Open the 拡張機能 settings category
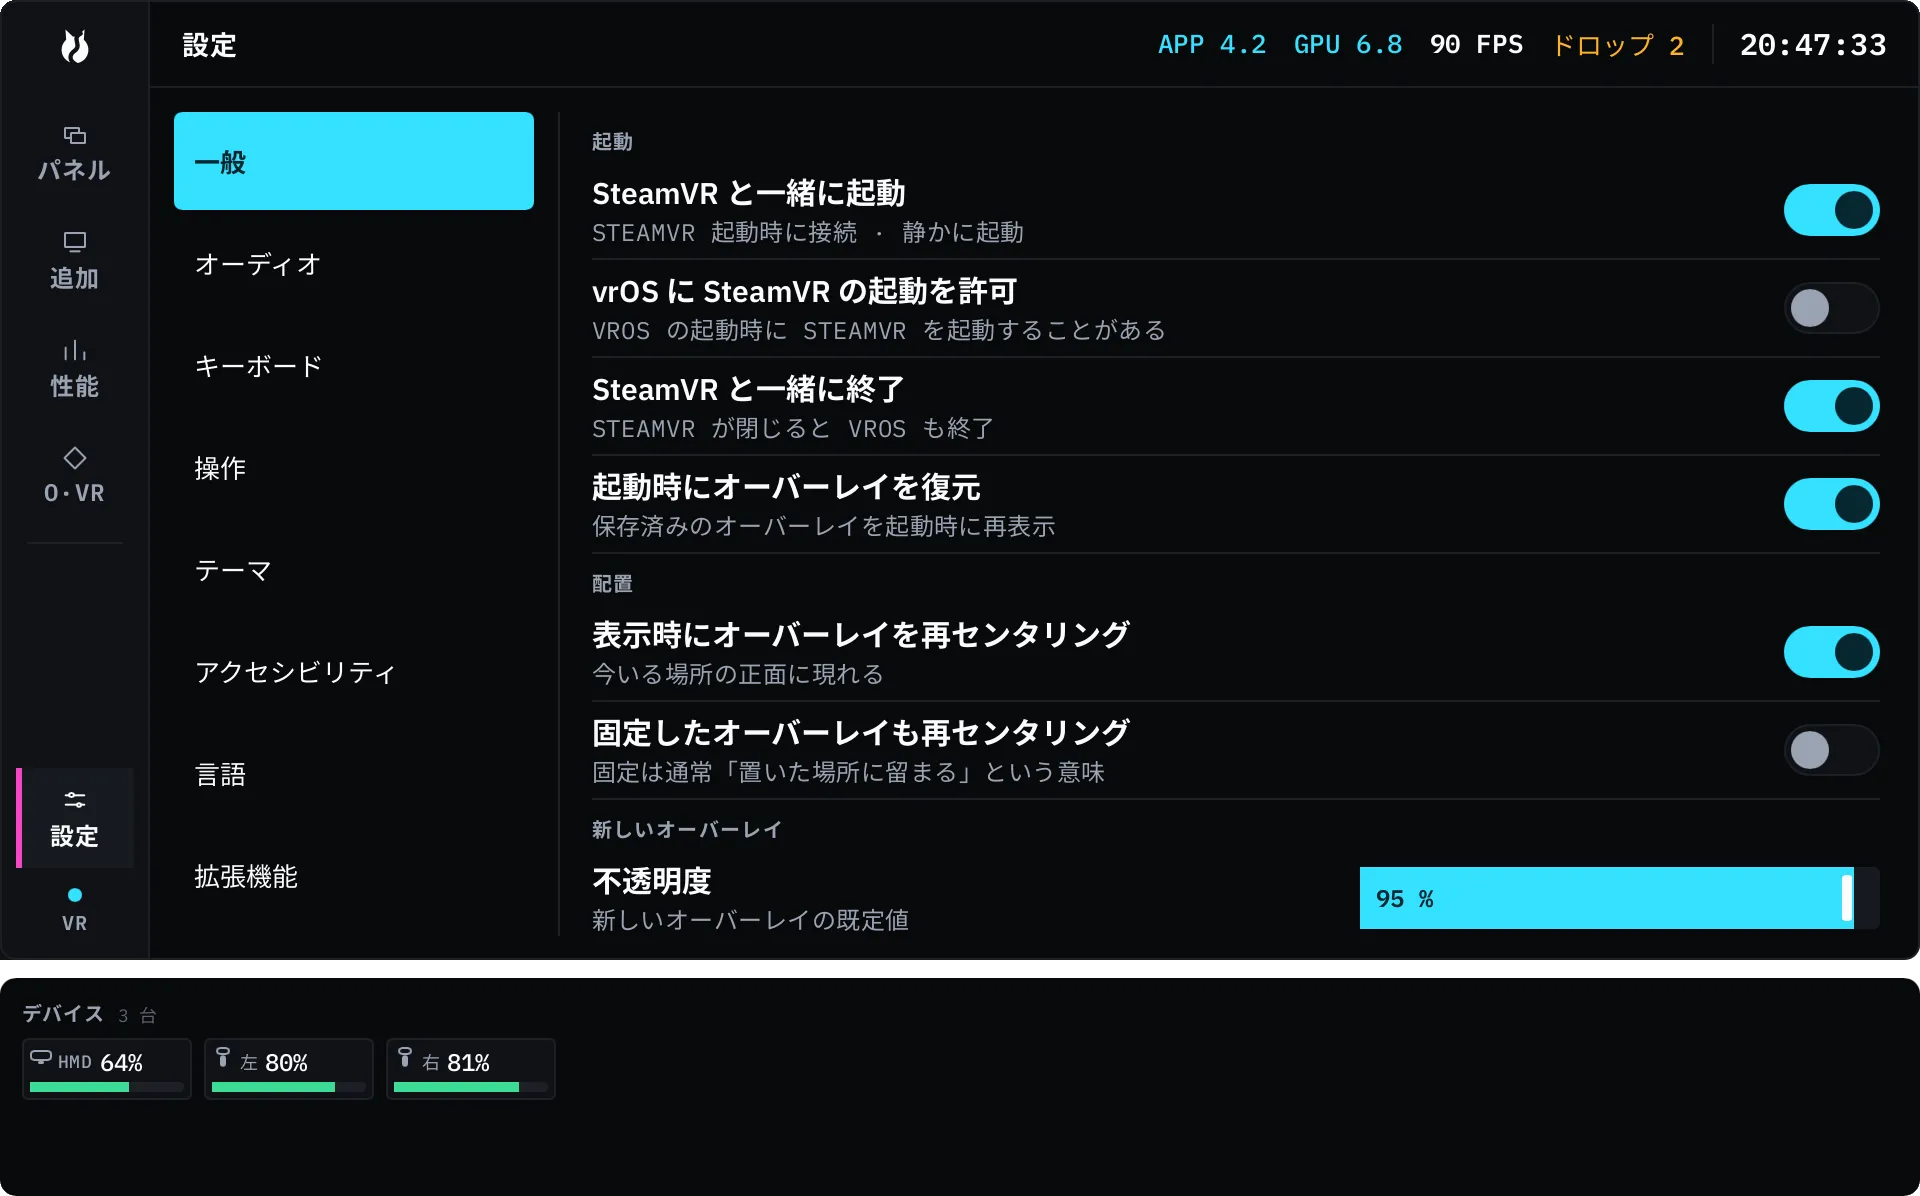This screenshot has width=1920, height=1196. 354,876
